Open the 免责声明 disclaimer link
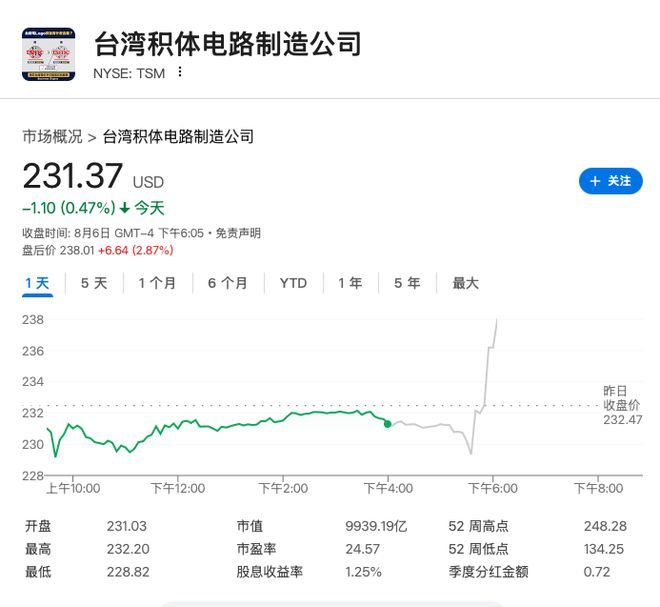Screen dimensions: 660x607 tap(238, 233)
